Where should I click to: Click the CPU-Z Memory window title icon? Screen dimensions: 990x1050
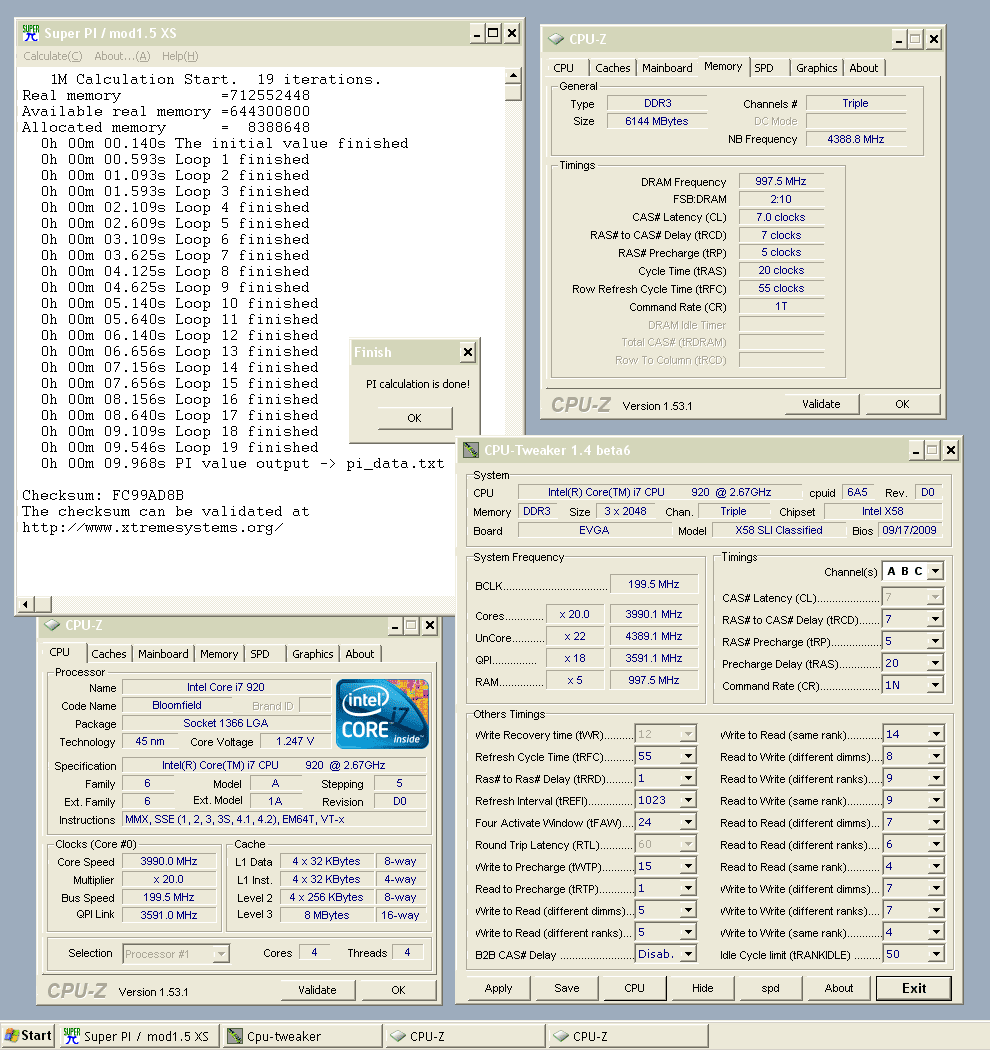pyautogui.click(x=556, y=40)
